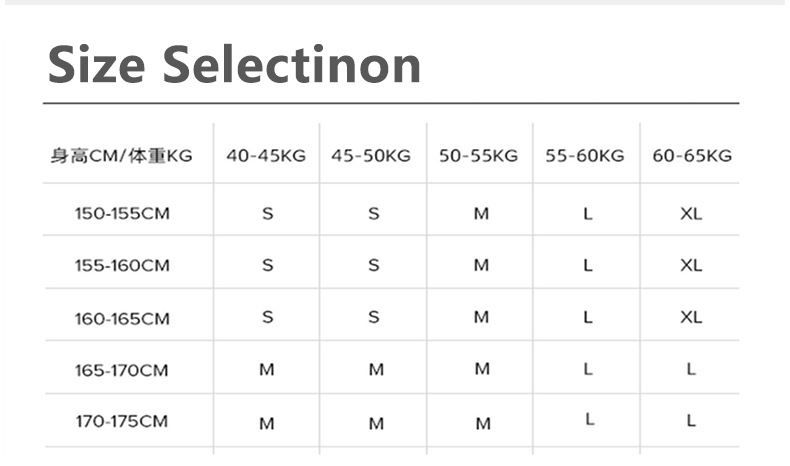Click M size for 155-160CM at 50-55KG
The width and height of the screenshot is (790, 466).
482,265
